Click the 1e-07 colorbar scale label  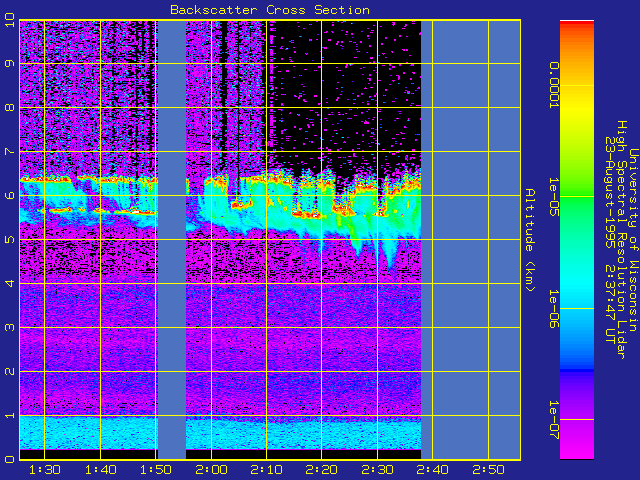click(x=554, y=420)
